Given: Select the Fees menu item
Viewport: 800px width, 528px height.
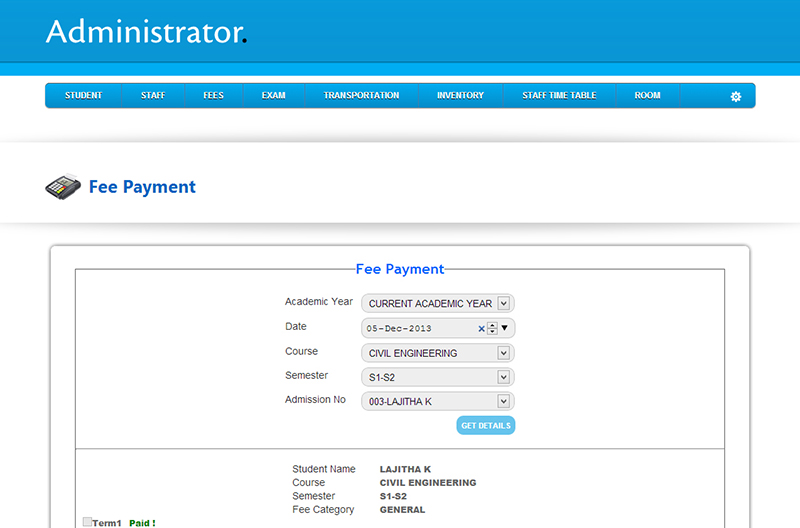Looking at the screenshot, I should tap(213, 96).
